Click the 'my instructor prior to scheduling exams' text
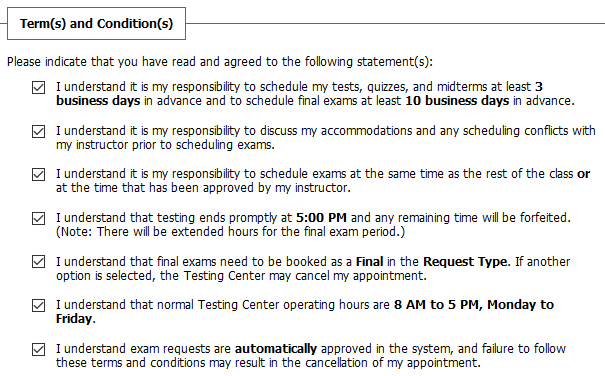The width and height of the screenshot is (605, 376). pos(165,145)
